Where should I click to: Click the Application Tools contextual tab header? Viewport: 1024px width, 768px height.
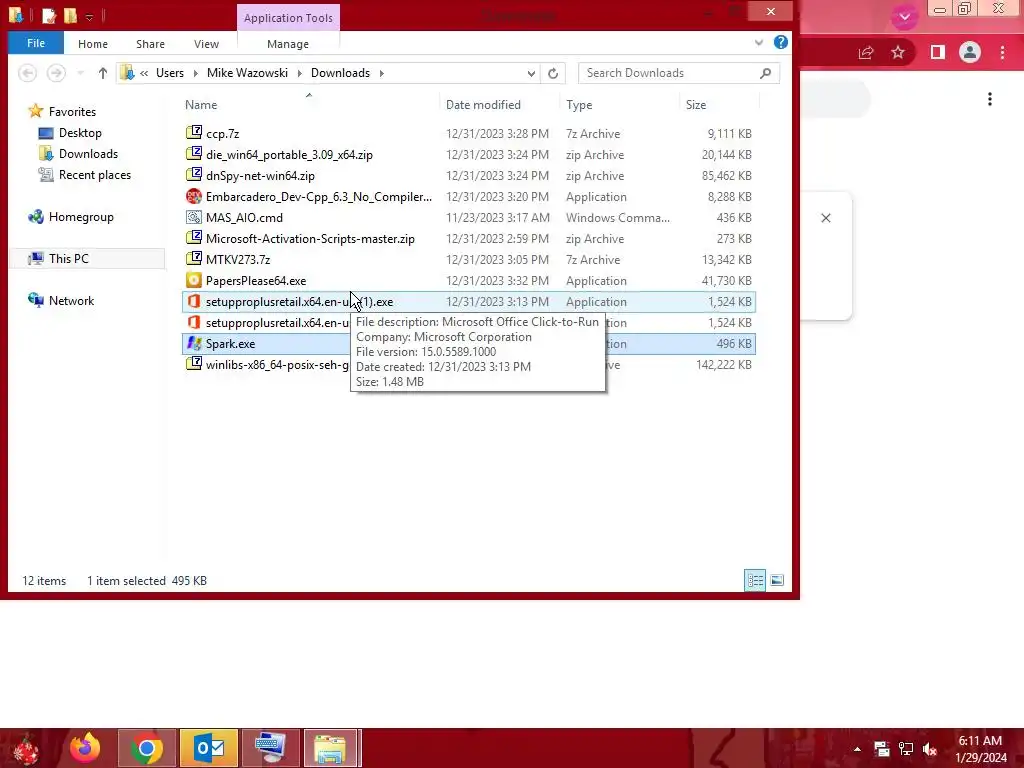(x=288, y=18)
